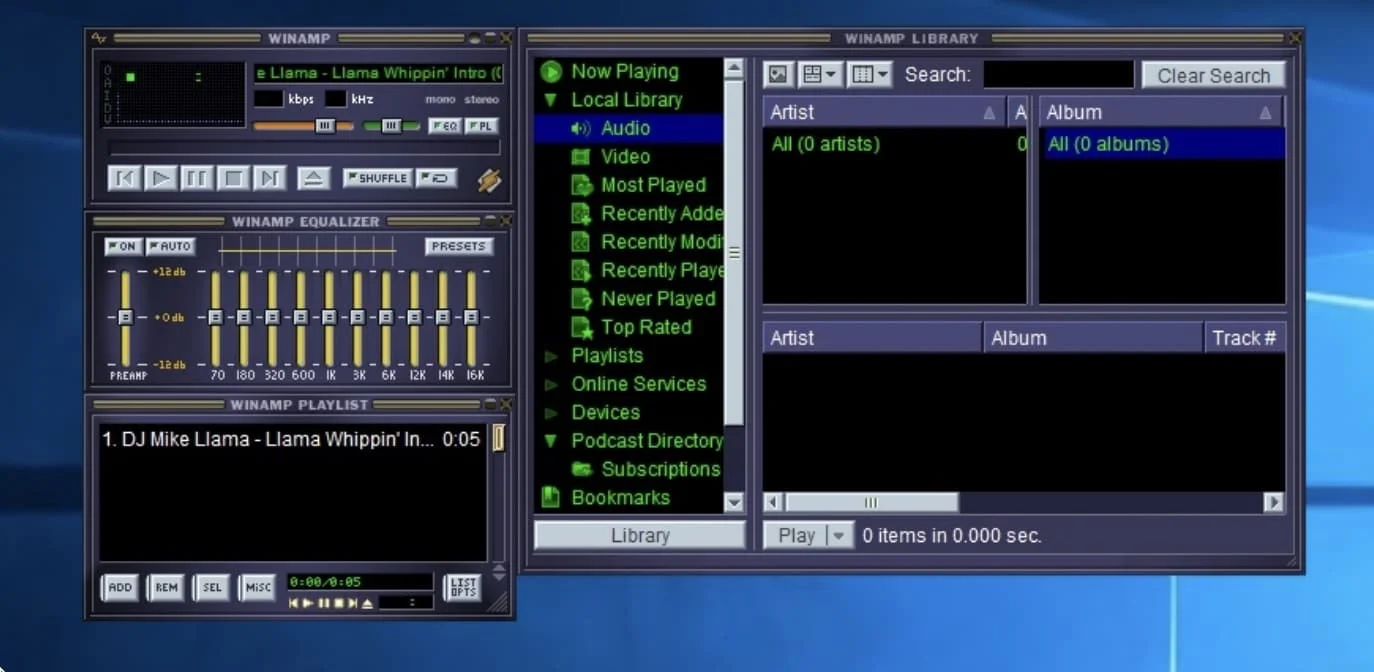Open the equalizer PRESETS menu
Image resolution: width=1374 pixels, height=672 pixels.
click(459, 246)
